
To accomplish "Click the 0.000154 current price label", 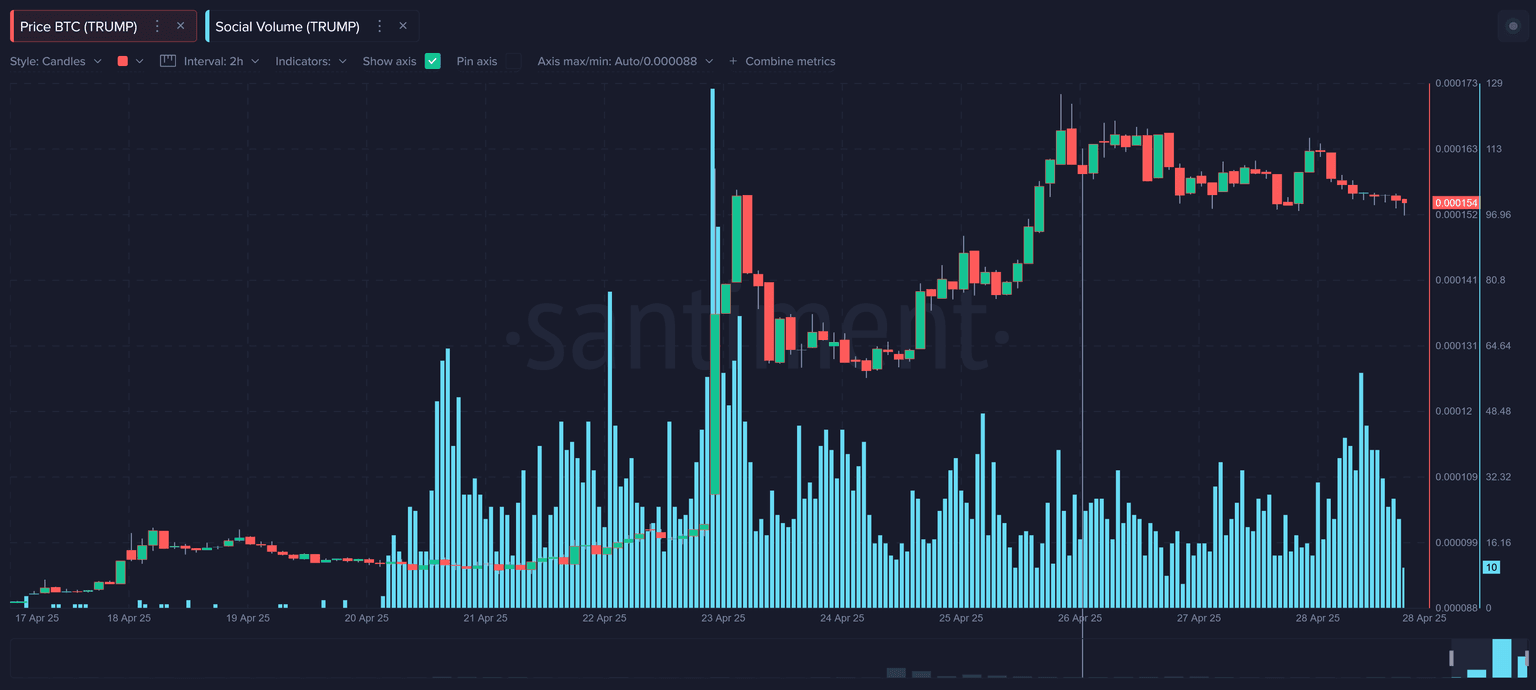I will [1455, 203].
